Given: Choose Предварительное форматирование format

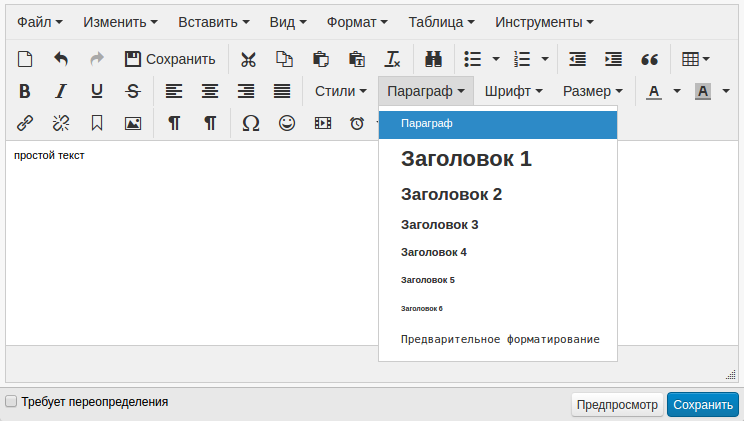Looking at the screenshot, I should [498, 339].
